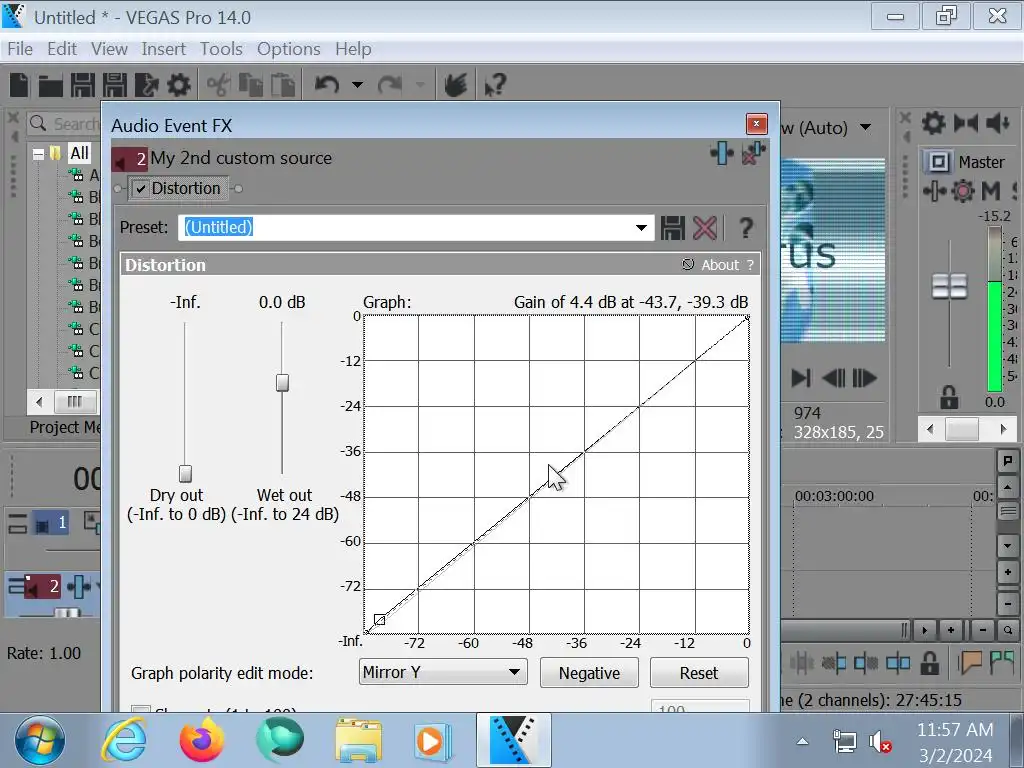1024x768 pixels.
Task: Open Firefox from the taskbar
Action: [x=202, y=740]
